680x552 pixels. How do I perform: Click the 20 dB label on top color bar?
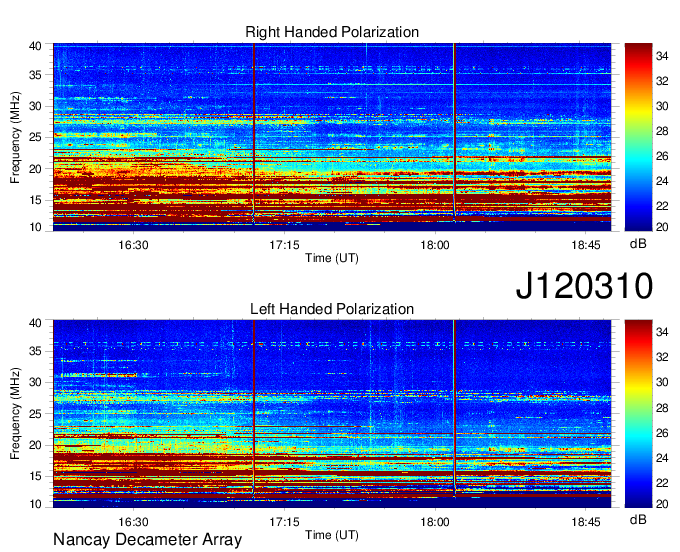pyautogui.click(x=662, y=227)
